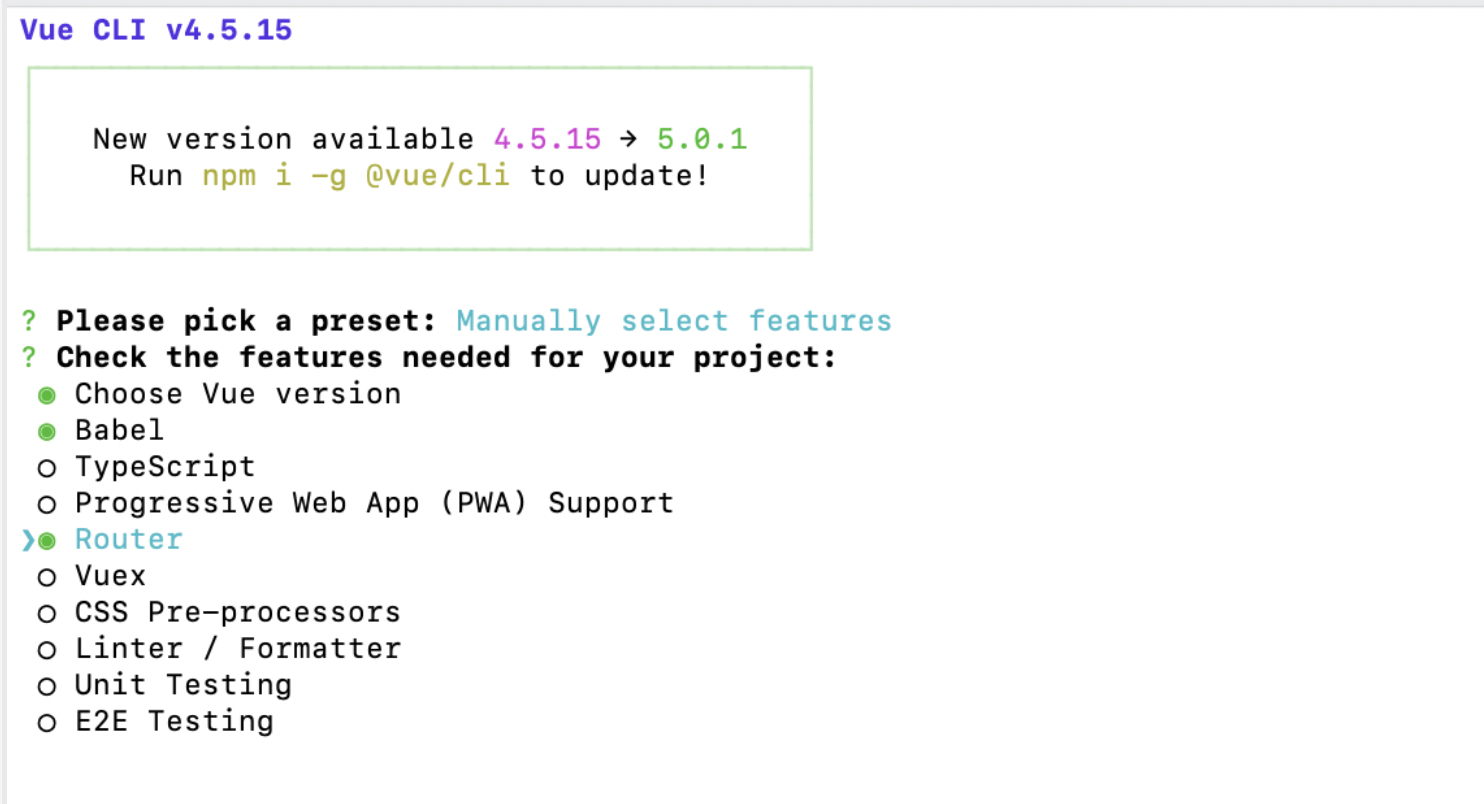Click the question mark before preset prompt
Screen dimensions: 1484x804
pyautogui.click(x=29, y=321)
